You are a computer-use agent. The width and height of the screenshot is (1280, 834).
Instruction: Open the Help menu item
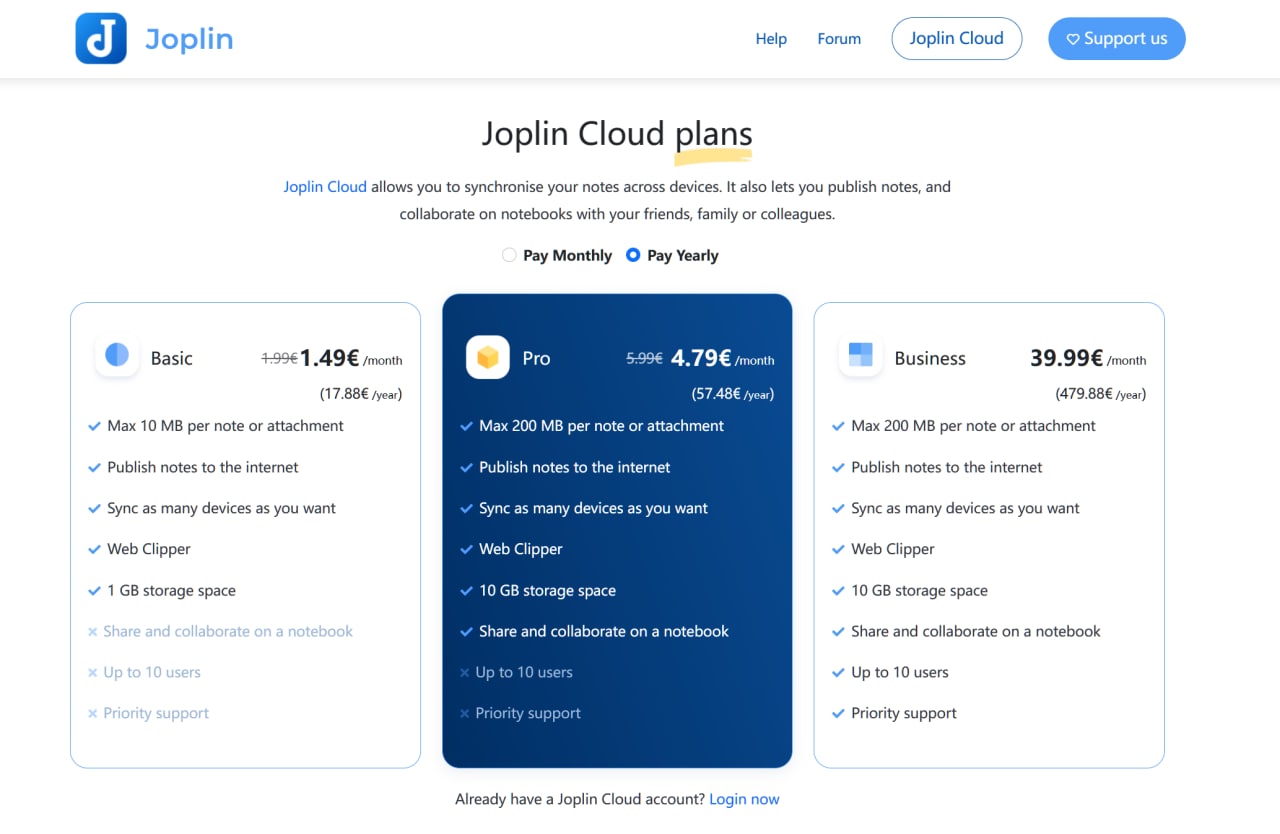click(x=771, y=39)
